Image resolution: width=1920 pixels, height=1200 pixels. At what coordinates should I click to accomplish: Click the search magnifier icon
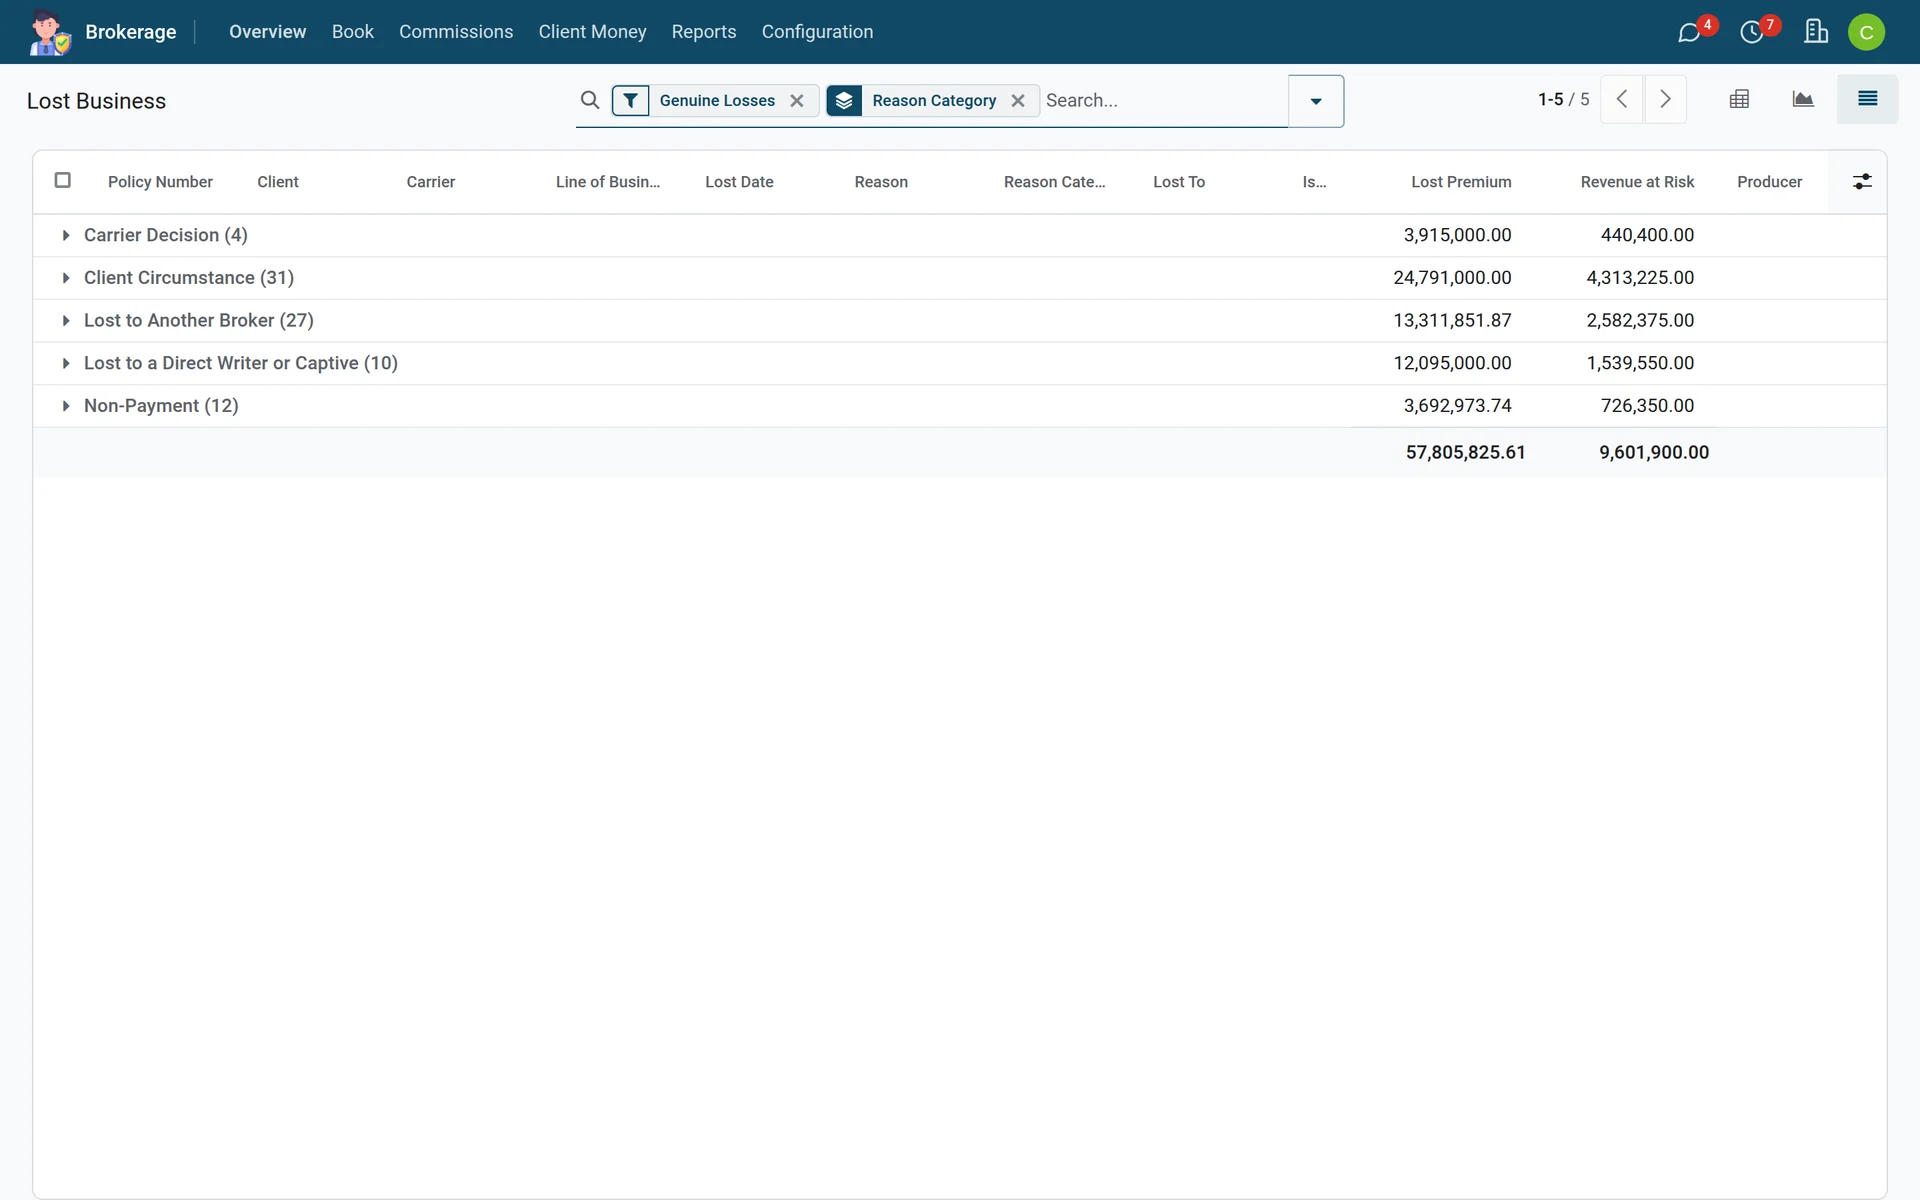[x=590, y=100]
